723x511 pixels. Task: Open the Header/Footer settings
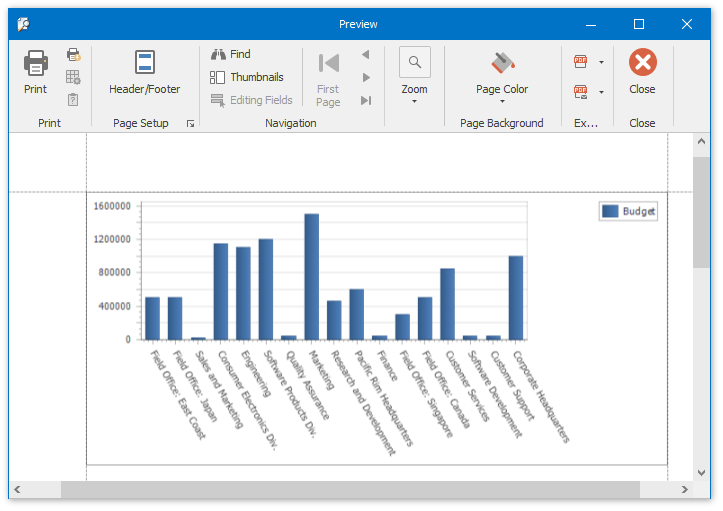tap(145, 72)
